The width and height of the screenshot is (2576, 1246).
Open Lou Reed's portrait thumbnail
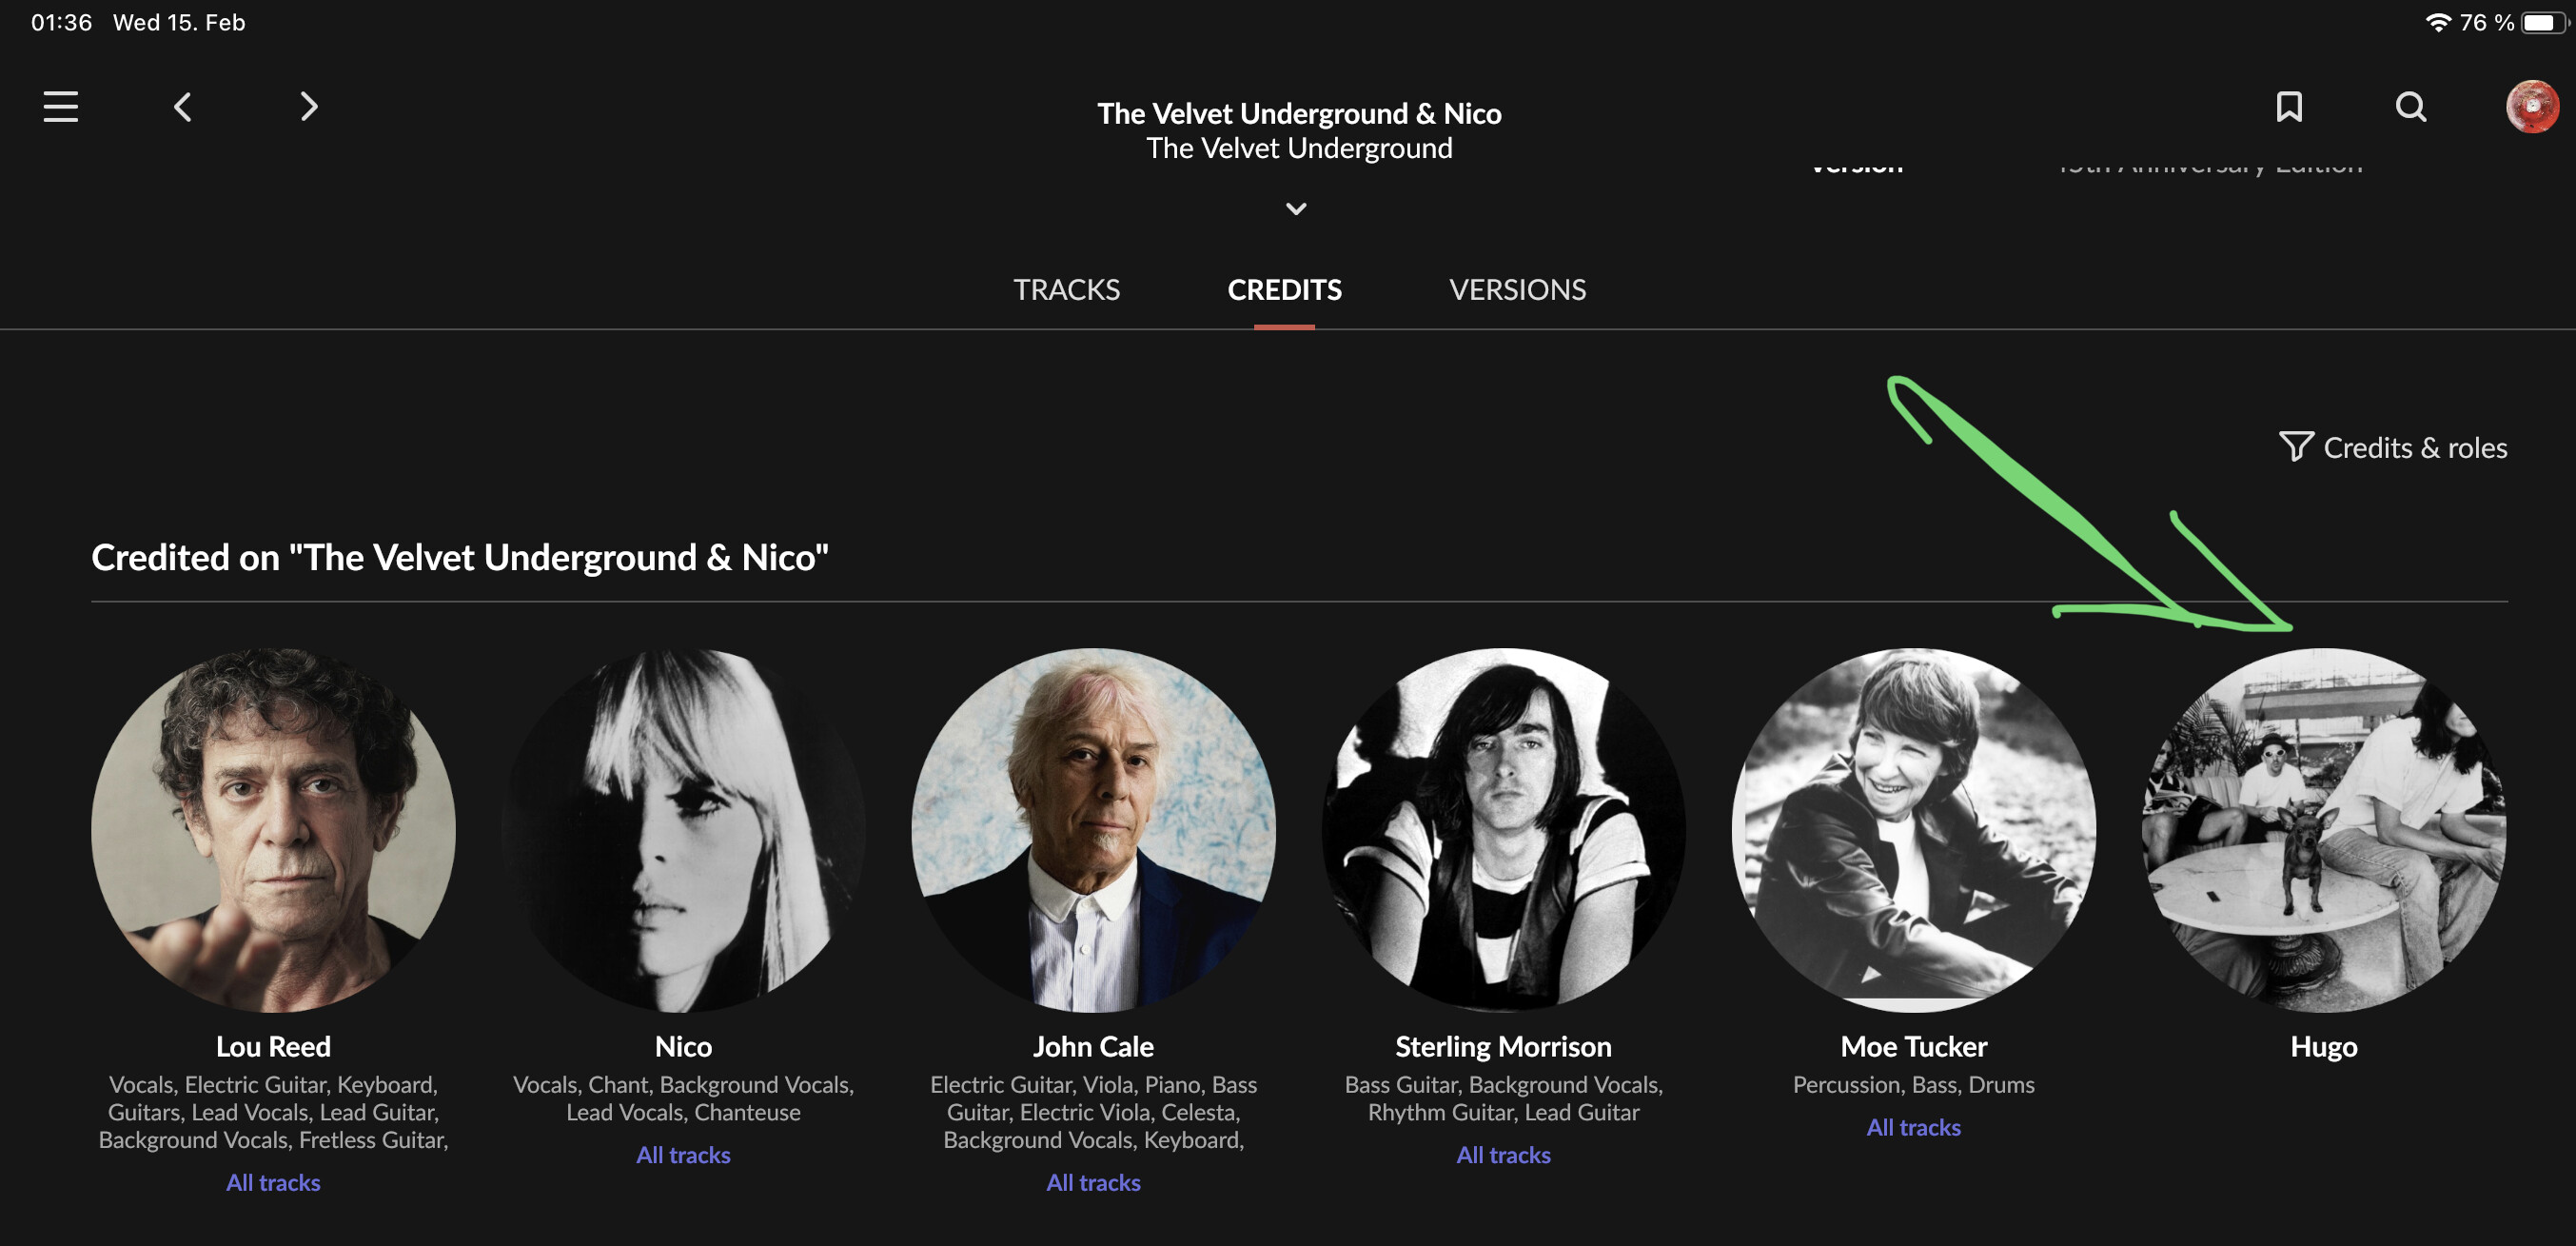(273, 830)
